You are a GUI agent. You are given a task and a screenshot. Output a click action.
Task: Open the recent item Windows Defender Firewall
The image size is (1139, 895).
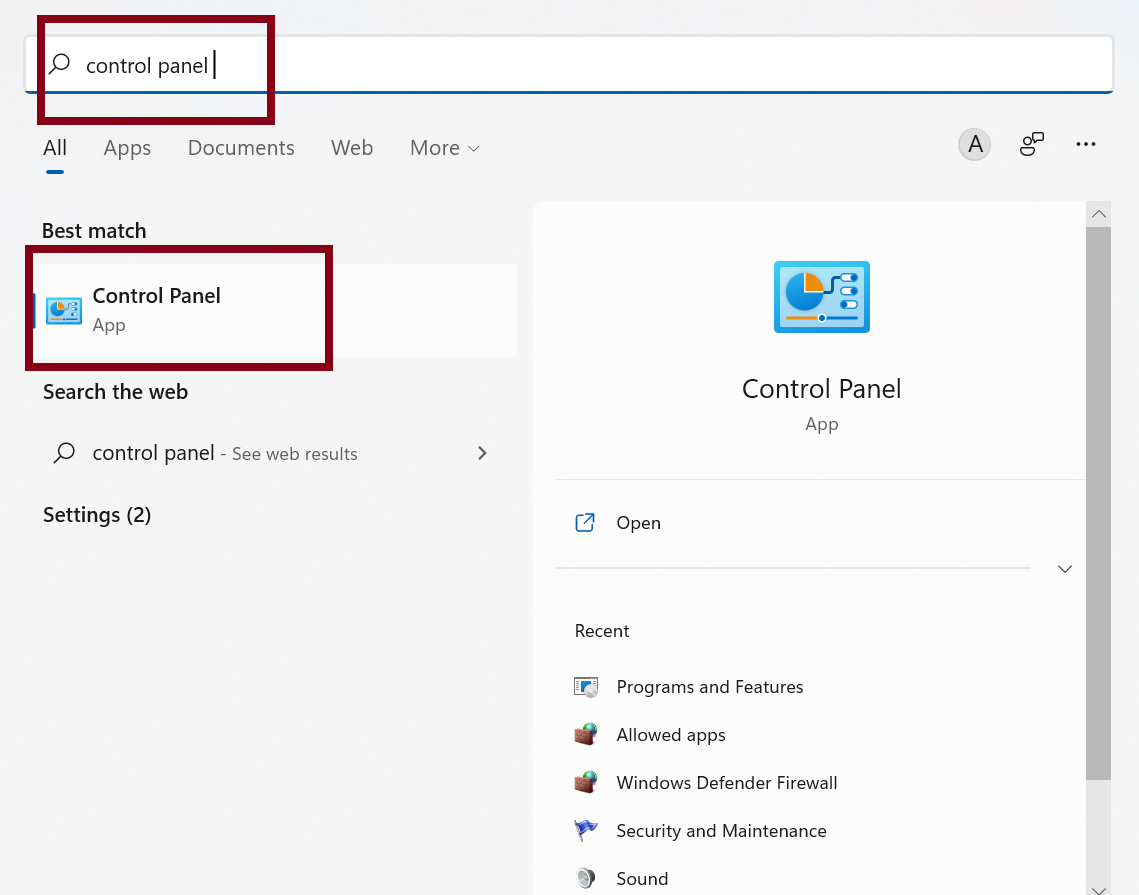726,782
